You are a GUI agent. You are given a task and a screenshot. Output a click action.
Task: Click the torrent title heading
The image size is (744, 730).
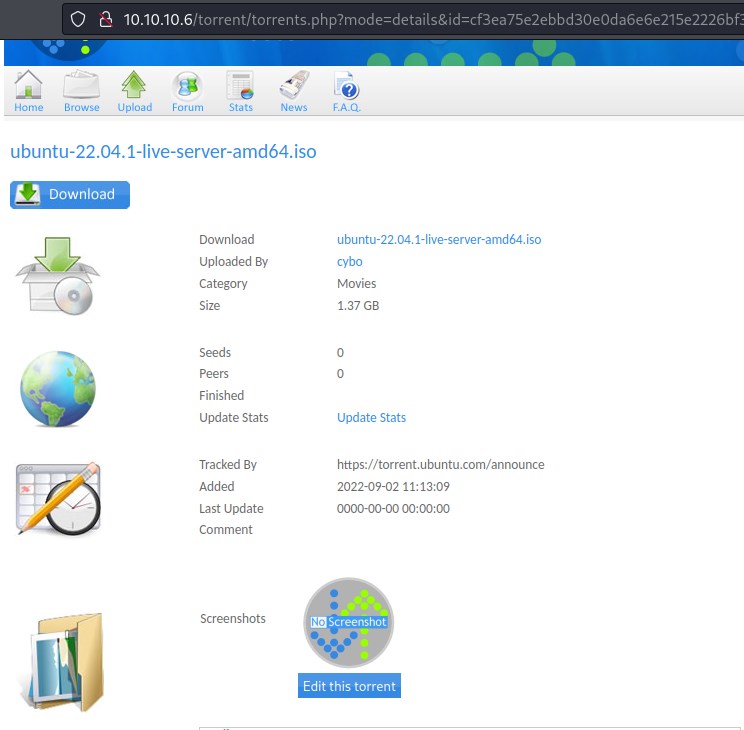click(x=163, y=152)
